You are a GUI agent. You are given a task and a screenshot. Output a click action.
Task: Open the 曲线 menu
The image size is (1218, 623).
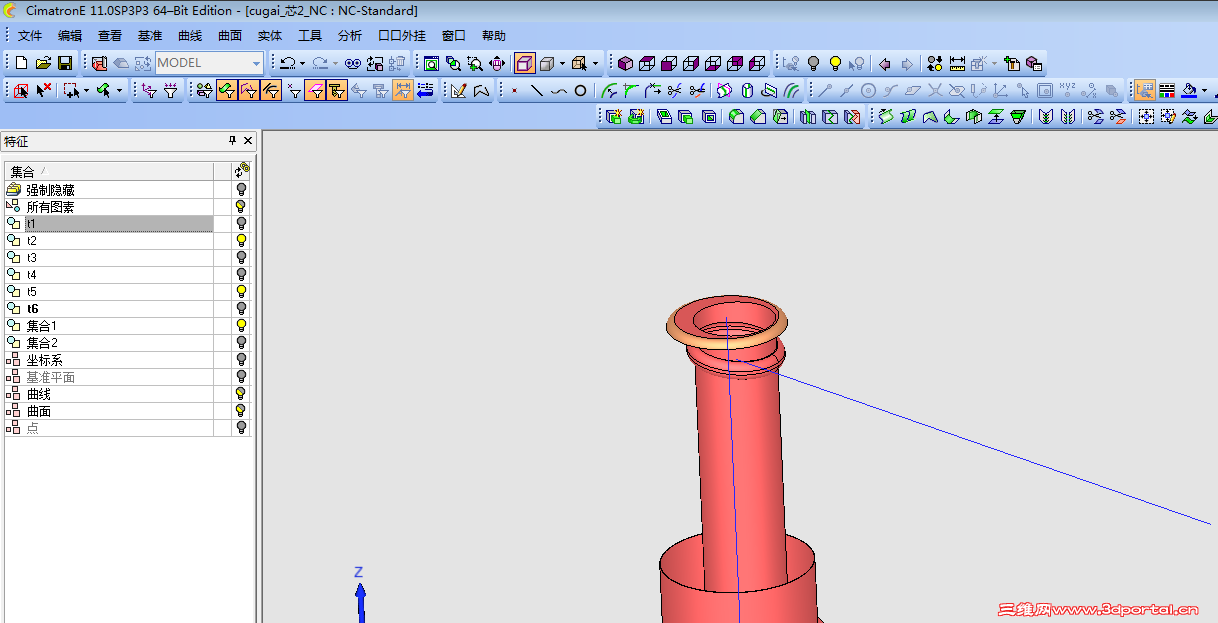[190, 36]
